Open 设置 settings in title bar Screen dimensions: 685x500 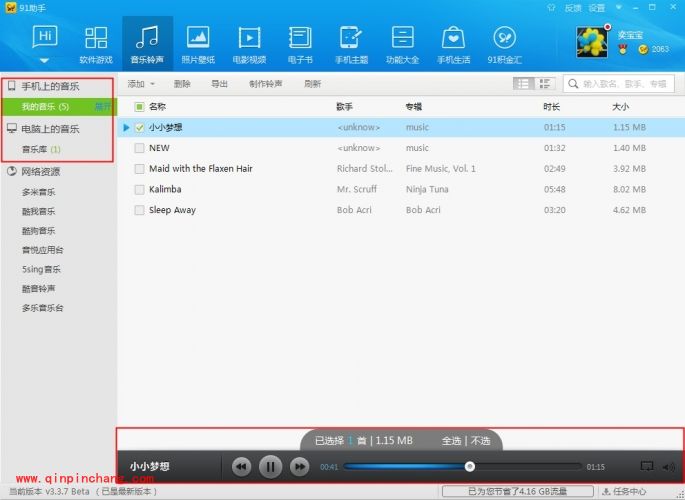[597, 8]
